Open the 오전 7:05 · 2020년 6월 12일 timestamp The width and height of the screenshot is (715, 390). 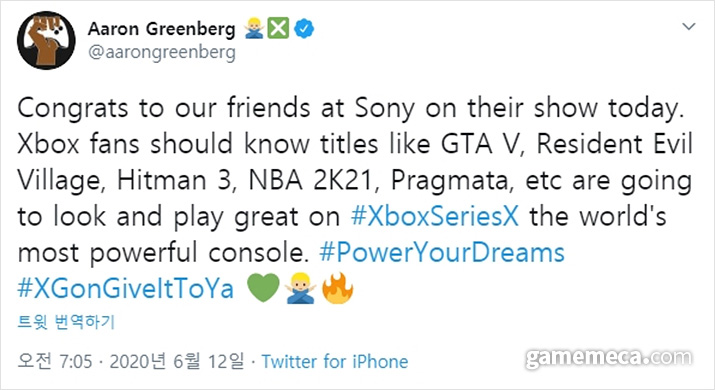[130, 361]
